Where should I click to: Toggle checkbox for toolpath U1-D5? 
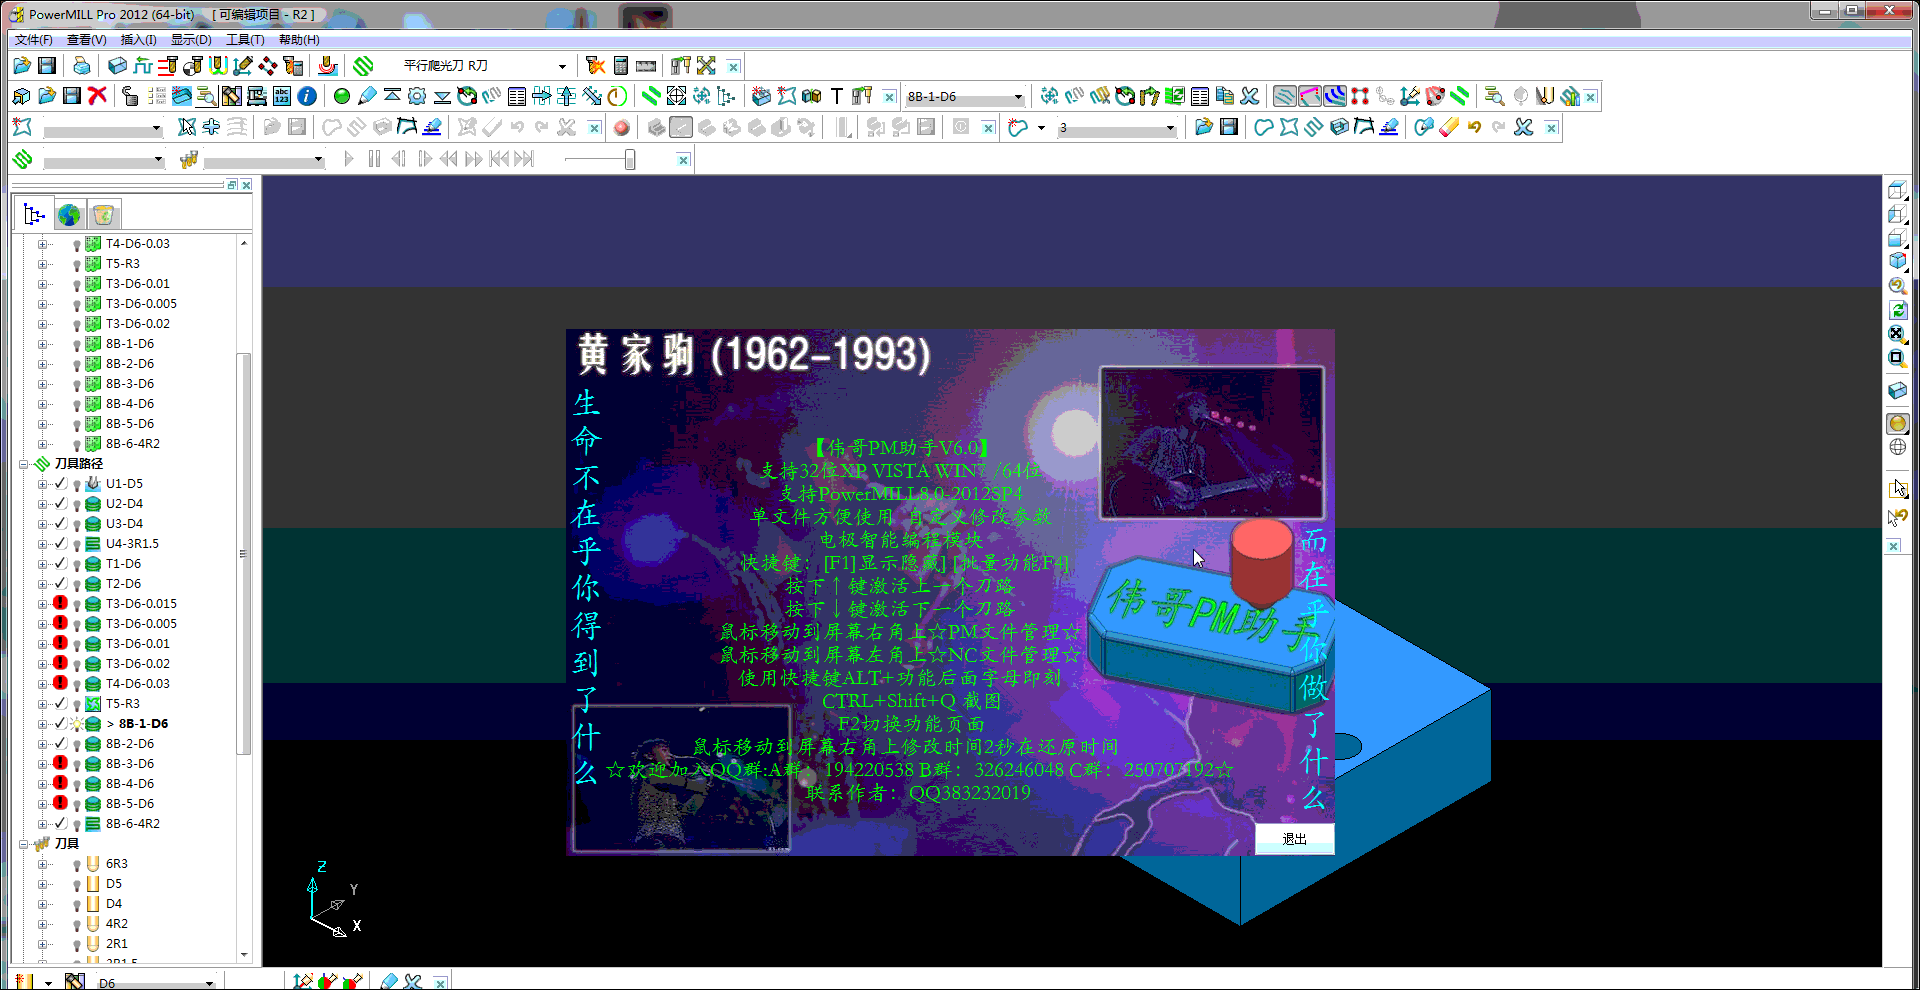(60, 484)
